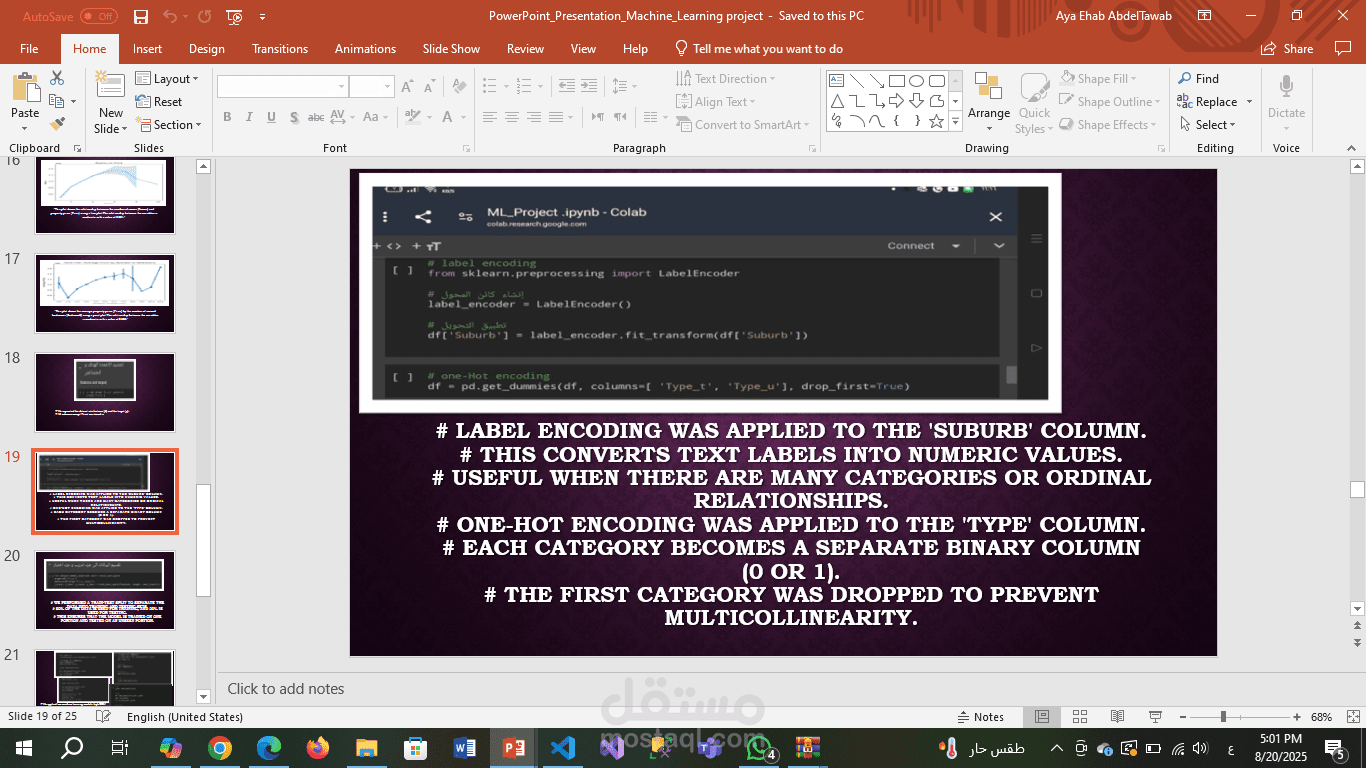Open Google Chrome from taskbar

pos(220,747)
